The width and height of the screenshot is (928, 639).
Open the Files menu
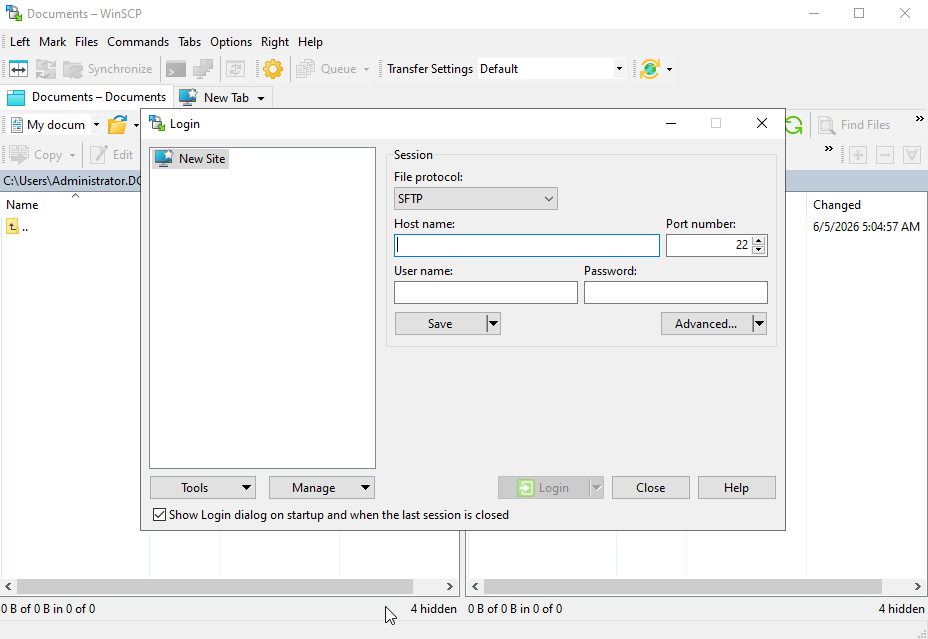[x=86, y=42]
